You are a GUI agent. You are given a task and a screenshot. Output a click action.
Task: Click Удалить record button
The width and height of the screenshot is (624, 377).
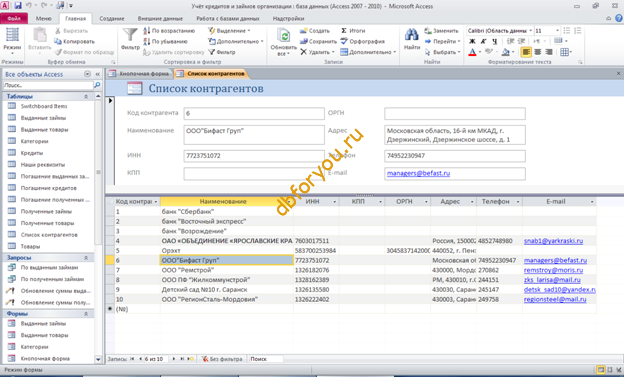(x=317, y=52)
